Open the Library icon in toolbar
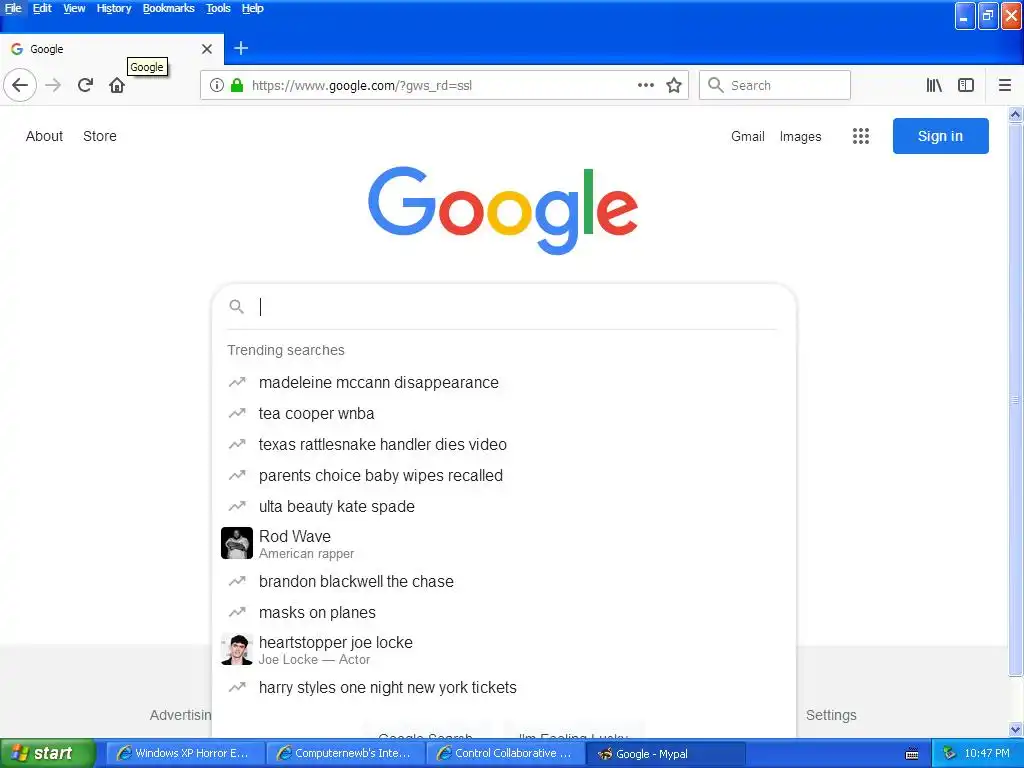 934,85
